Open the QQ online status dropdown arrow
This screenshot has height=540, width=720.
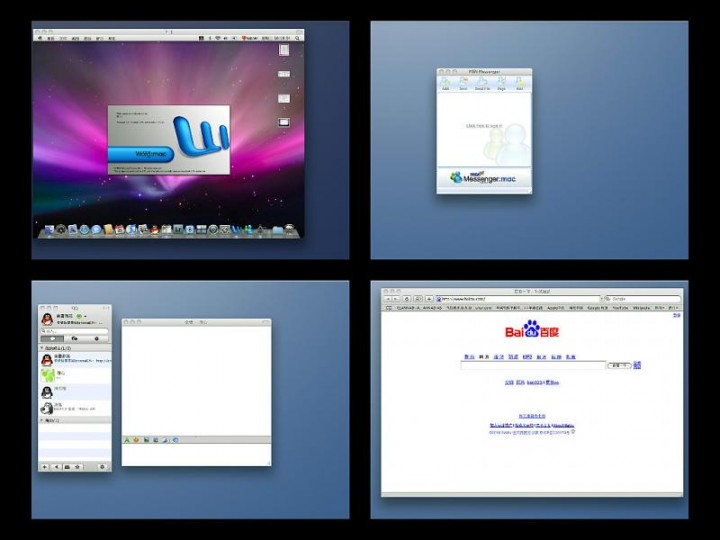85,316
